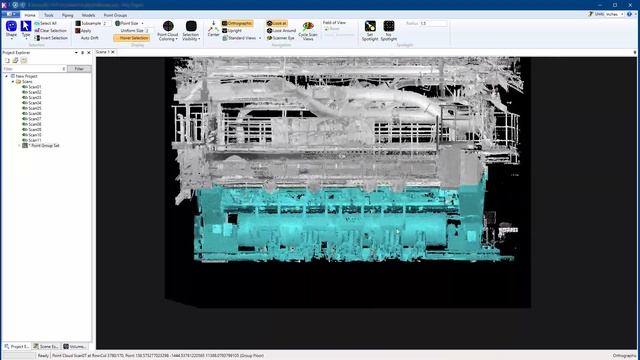This screenshot has width=640, height=360.
Task: Toggle the Upright option
Action: [x=232, y=31]
